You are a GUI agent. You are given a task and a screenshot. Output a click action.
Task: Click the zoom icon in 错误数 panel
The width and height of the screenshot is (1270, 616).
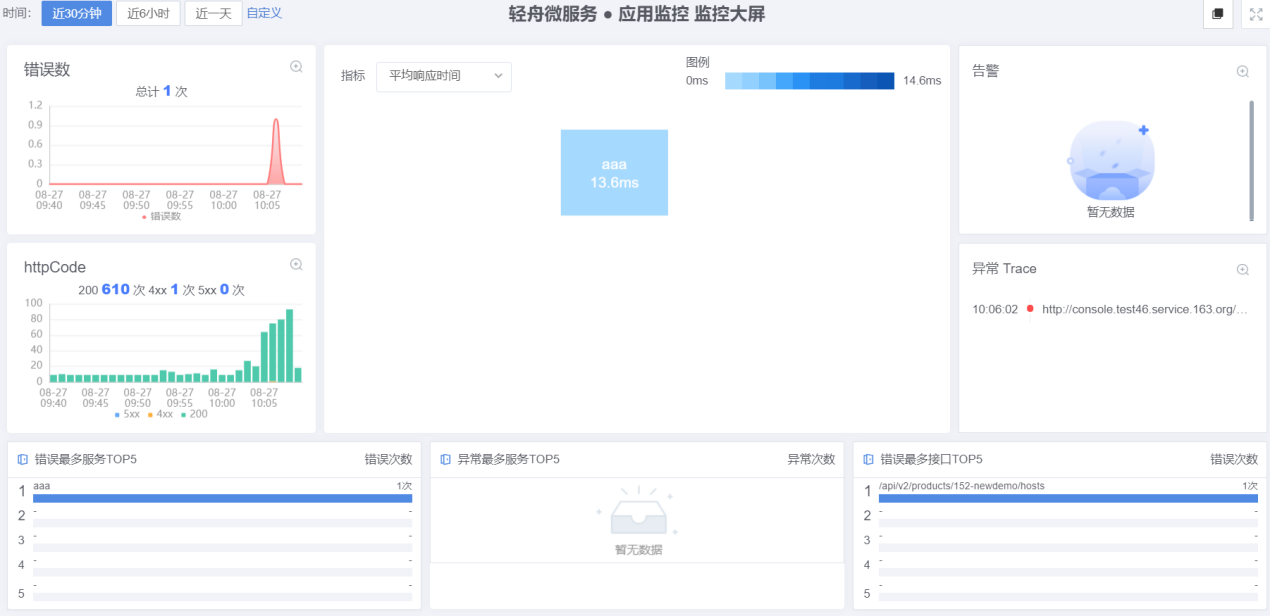pyautogui.click(x=296, y=67)
